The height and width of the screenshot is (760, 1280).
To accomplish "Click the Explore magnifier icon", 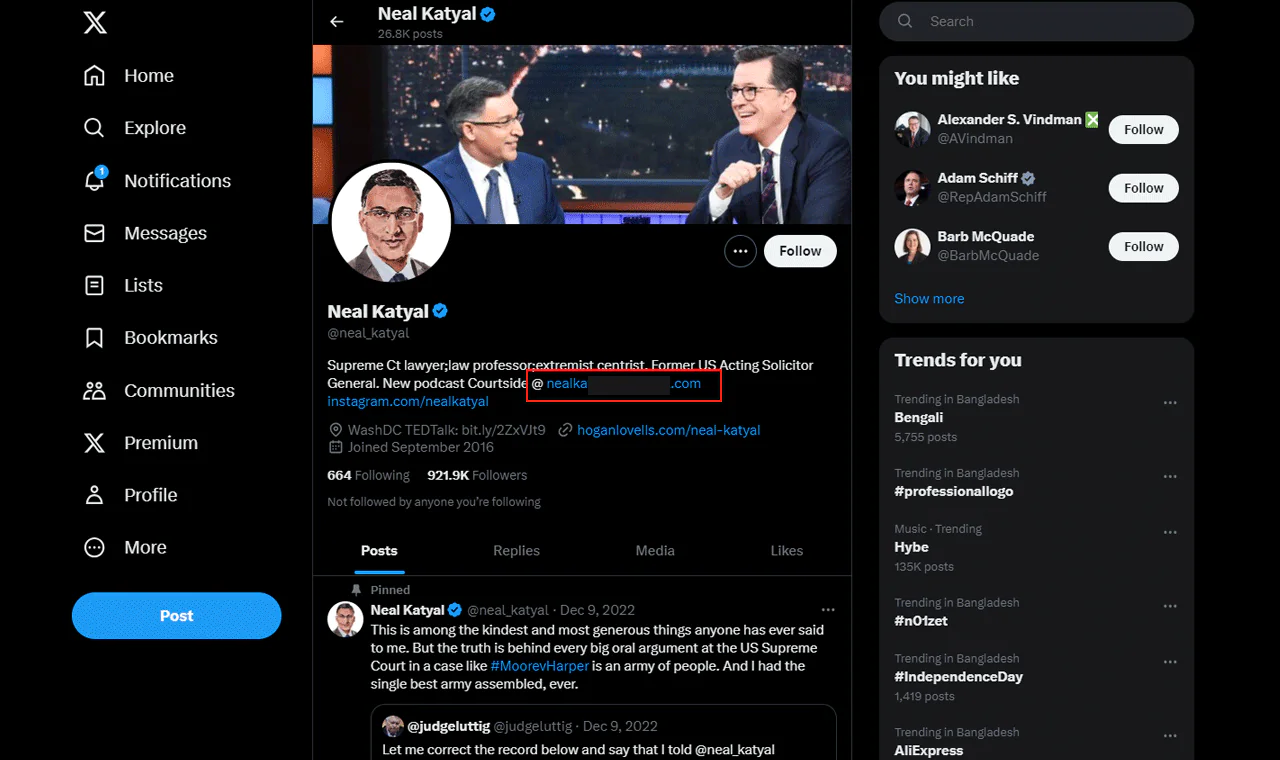I will click(x=94, y=128).
